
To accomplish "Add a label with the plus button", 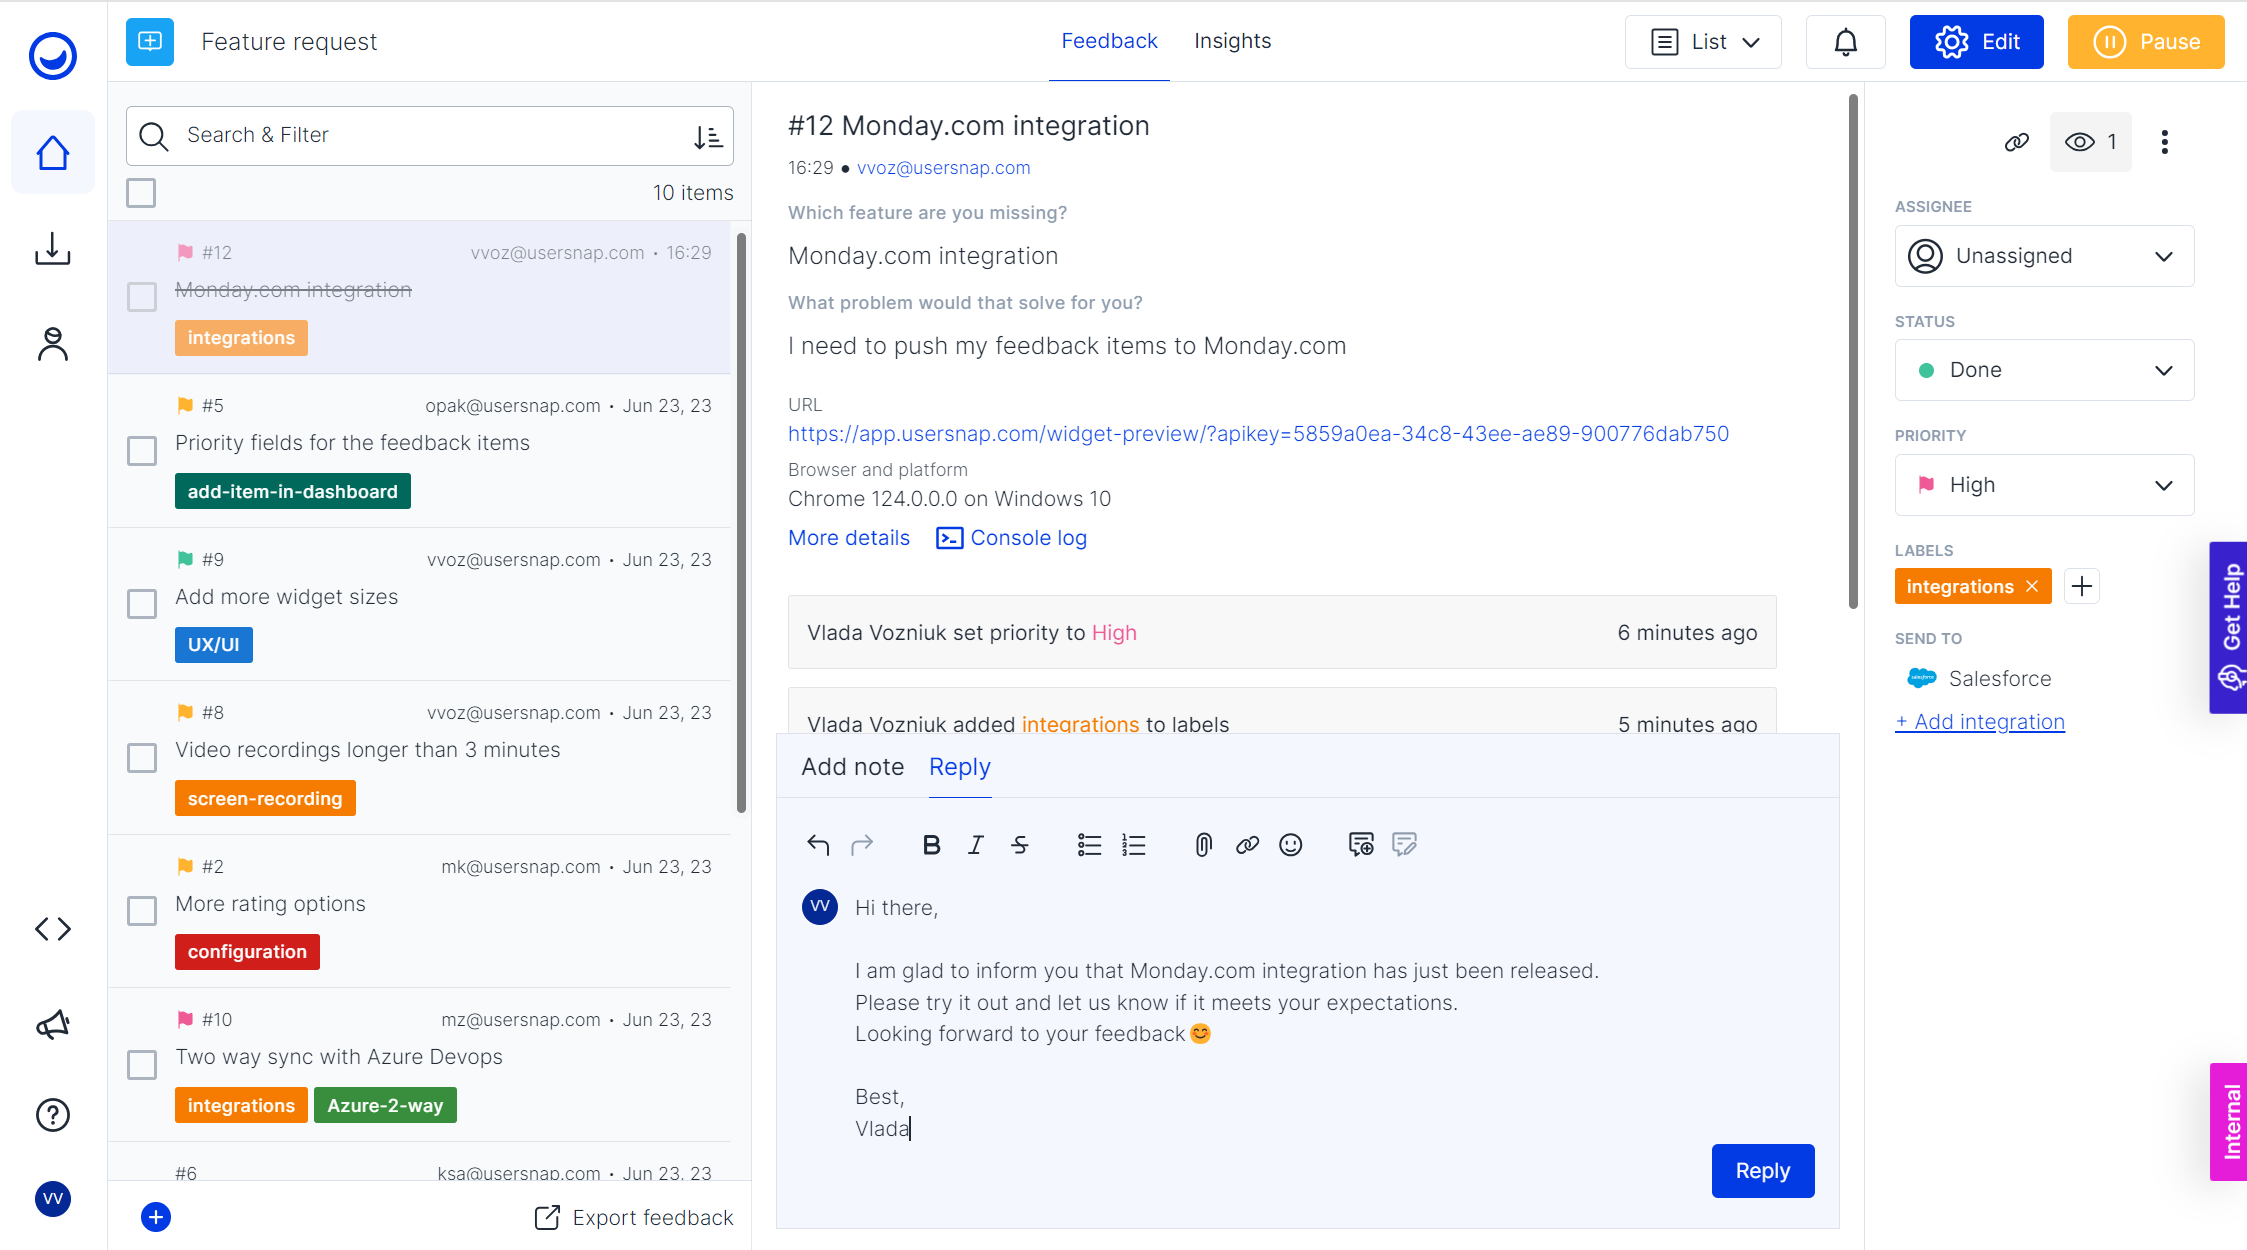I will pyautogui.click(x=2082, y=586).
